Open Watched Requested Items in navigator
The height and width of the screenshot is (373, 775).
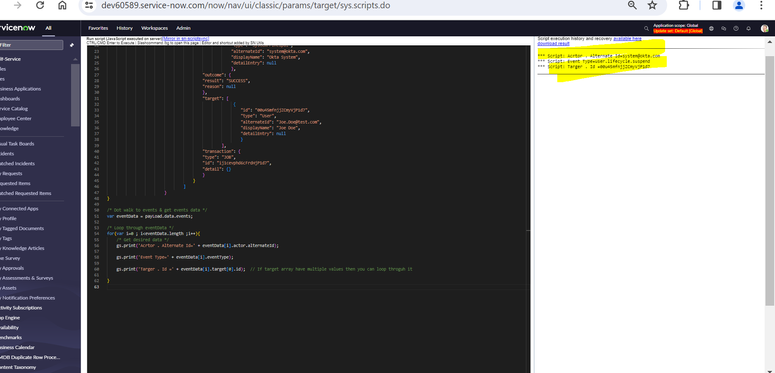click(25, 193)
